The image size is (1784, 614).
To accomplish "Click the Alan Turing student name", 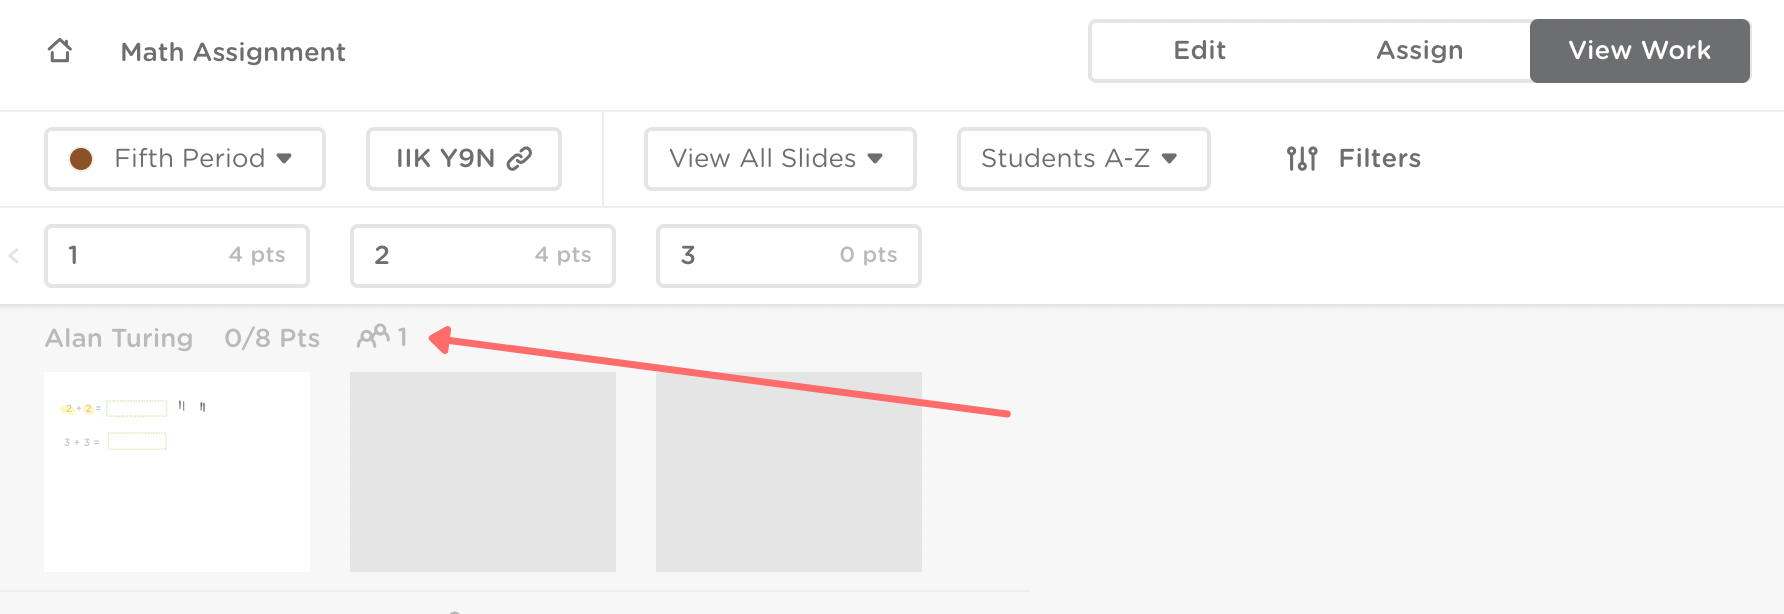I will click(x=119, y=338).
